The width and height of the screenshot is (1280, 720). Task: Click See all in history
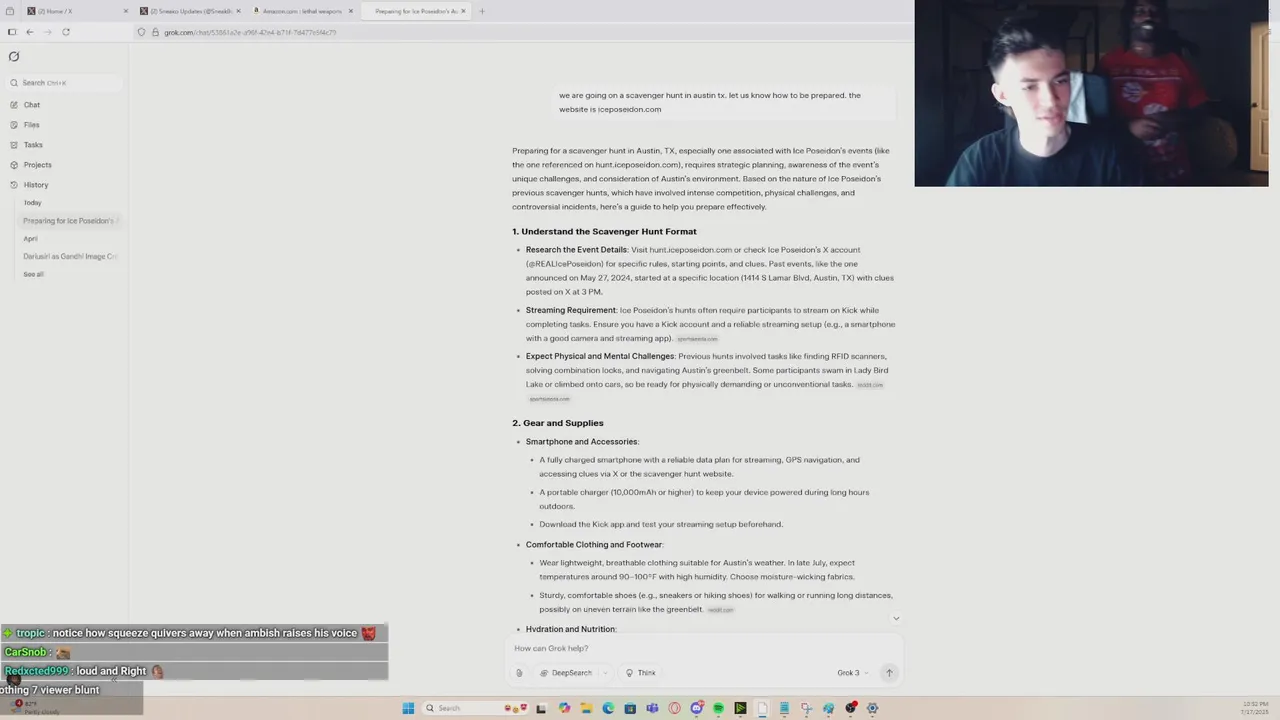tap(33, 274)
